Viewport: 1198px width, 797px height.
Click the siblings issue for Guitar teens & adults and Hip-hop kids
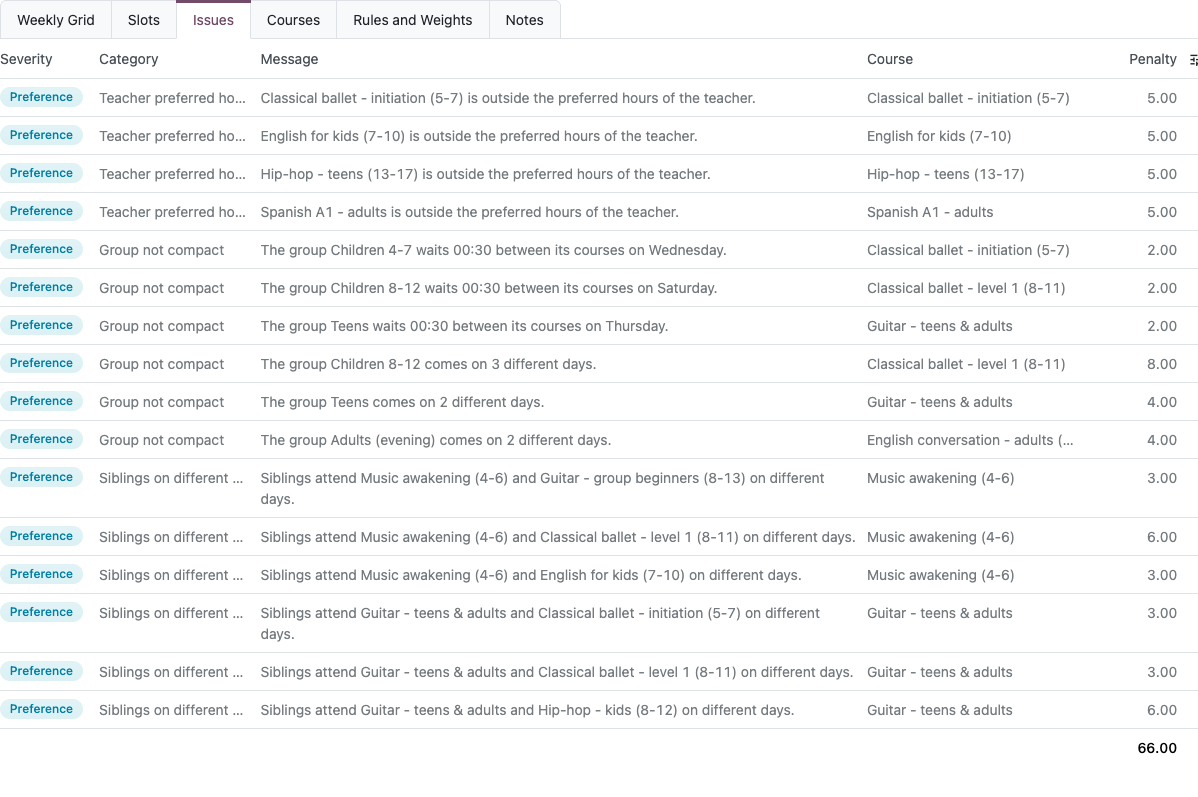(x=527, y=711)
